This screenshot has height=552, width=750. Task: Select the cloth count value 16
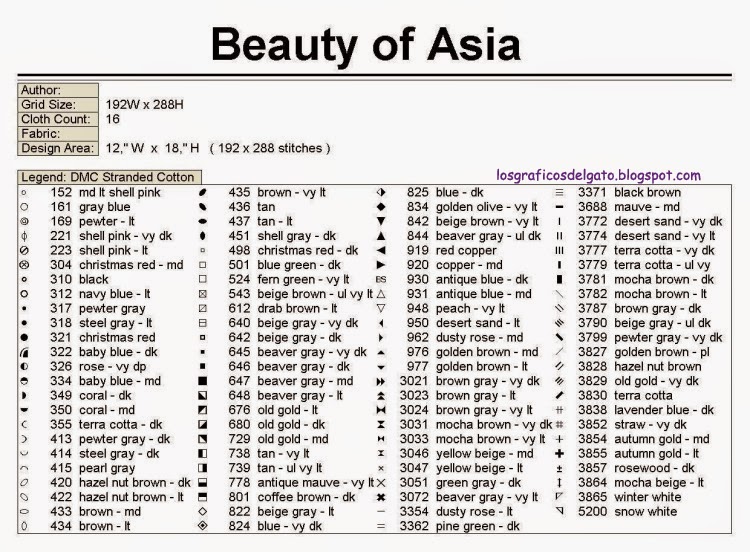click(x=112, y=119)
